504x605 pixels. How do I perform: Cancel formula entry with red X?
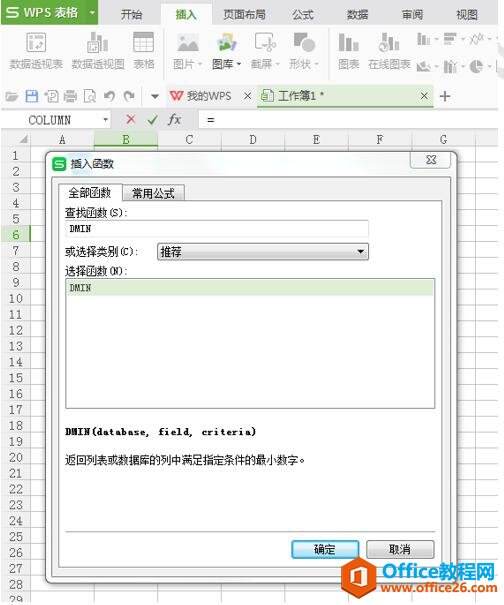pos(131,120)
